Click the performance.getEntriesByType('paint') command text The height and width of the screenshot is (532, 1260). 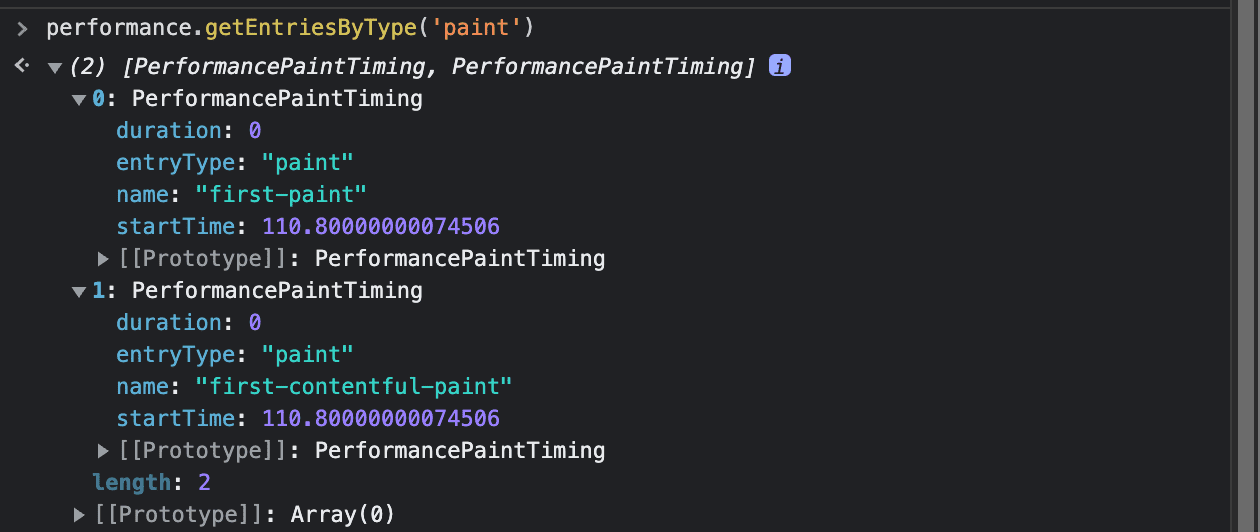tap(290, 28)
